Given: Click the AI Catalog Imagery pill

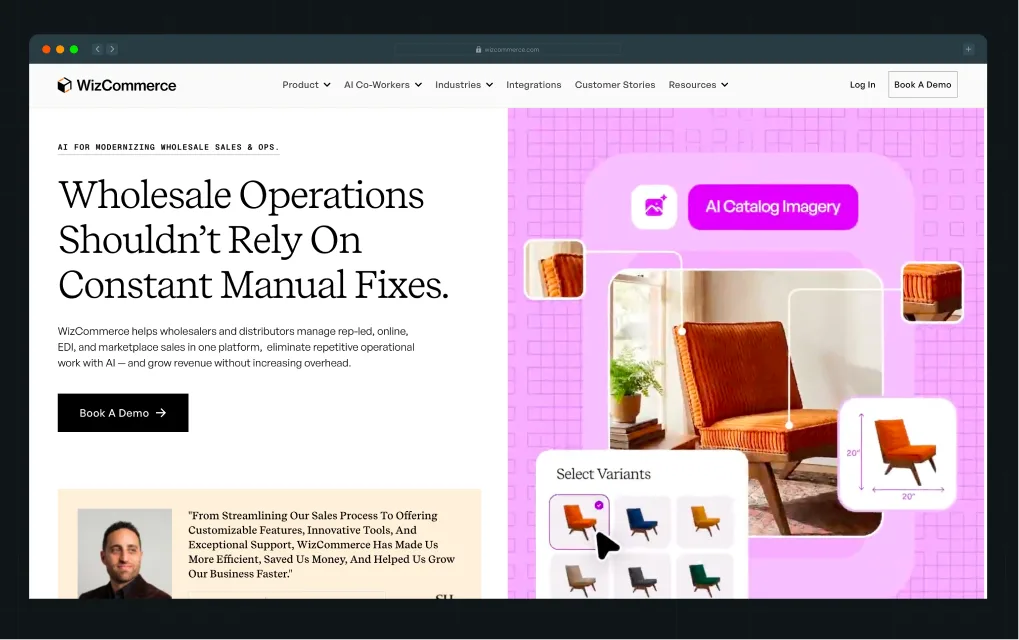Looking at the screenshot, I should pyautogui.click(x=773, y=207).
